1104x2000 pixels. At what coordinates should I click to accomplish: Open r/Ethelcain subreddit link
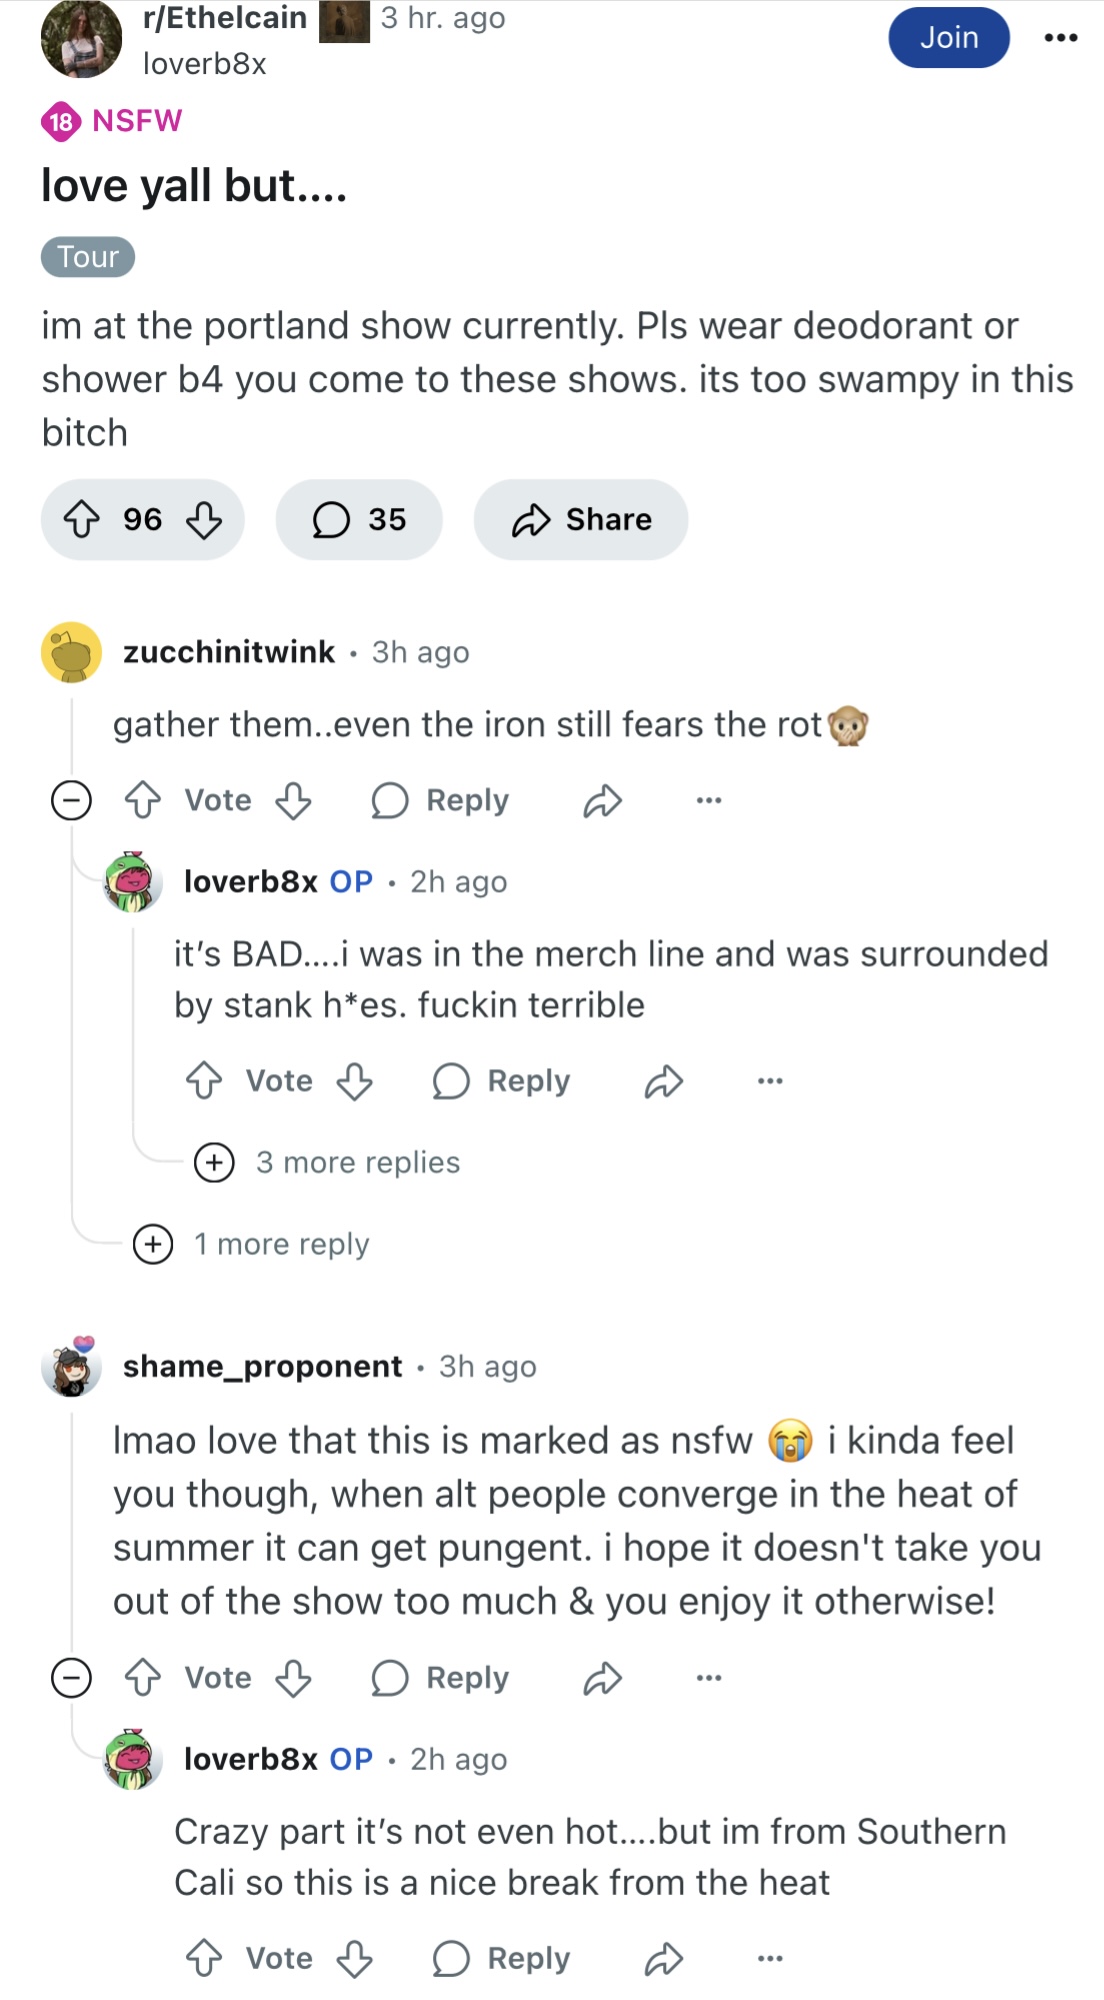(x=225, y=18)
